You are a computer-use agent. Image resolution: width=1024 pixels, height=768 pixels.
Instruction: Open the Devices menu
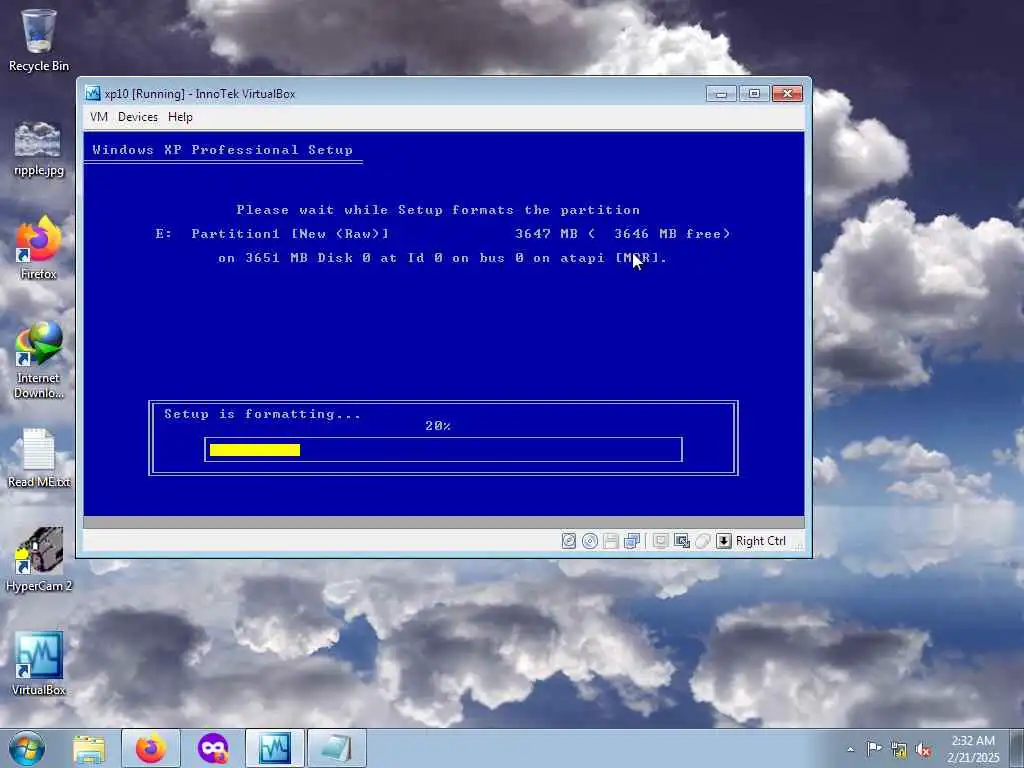(138, 117)
